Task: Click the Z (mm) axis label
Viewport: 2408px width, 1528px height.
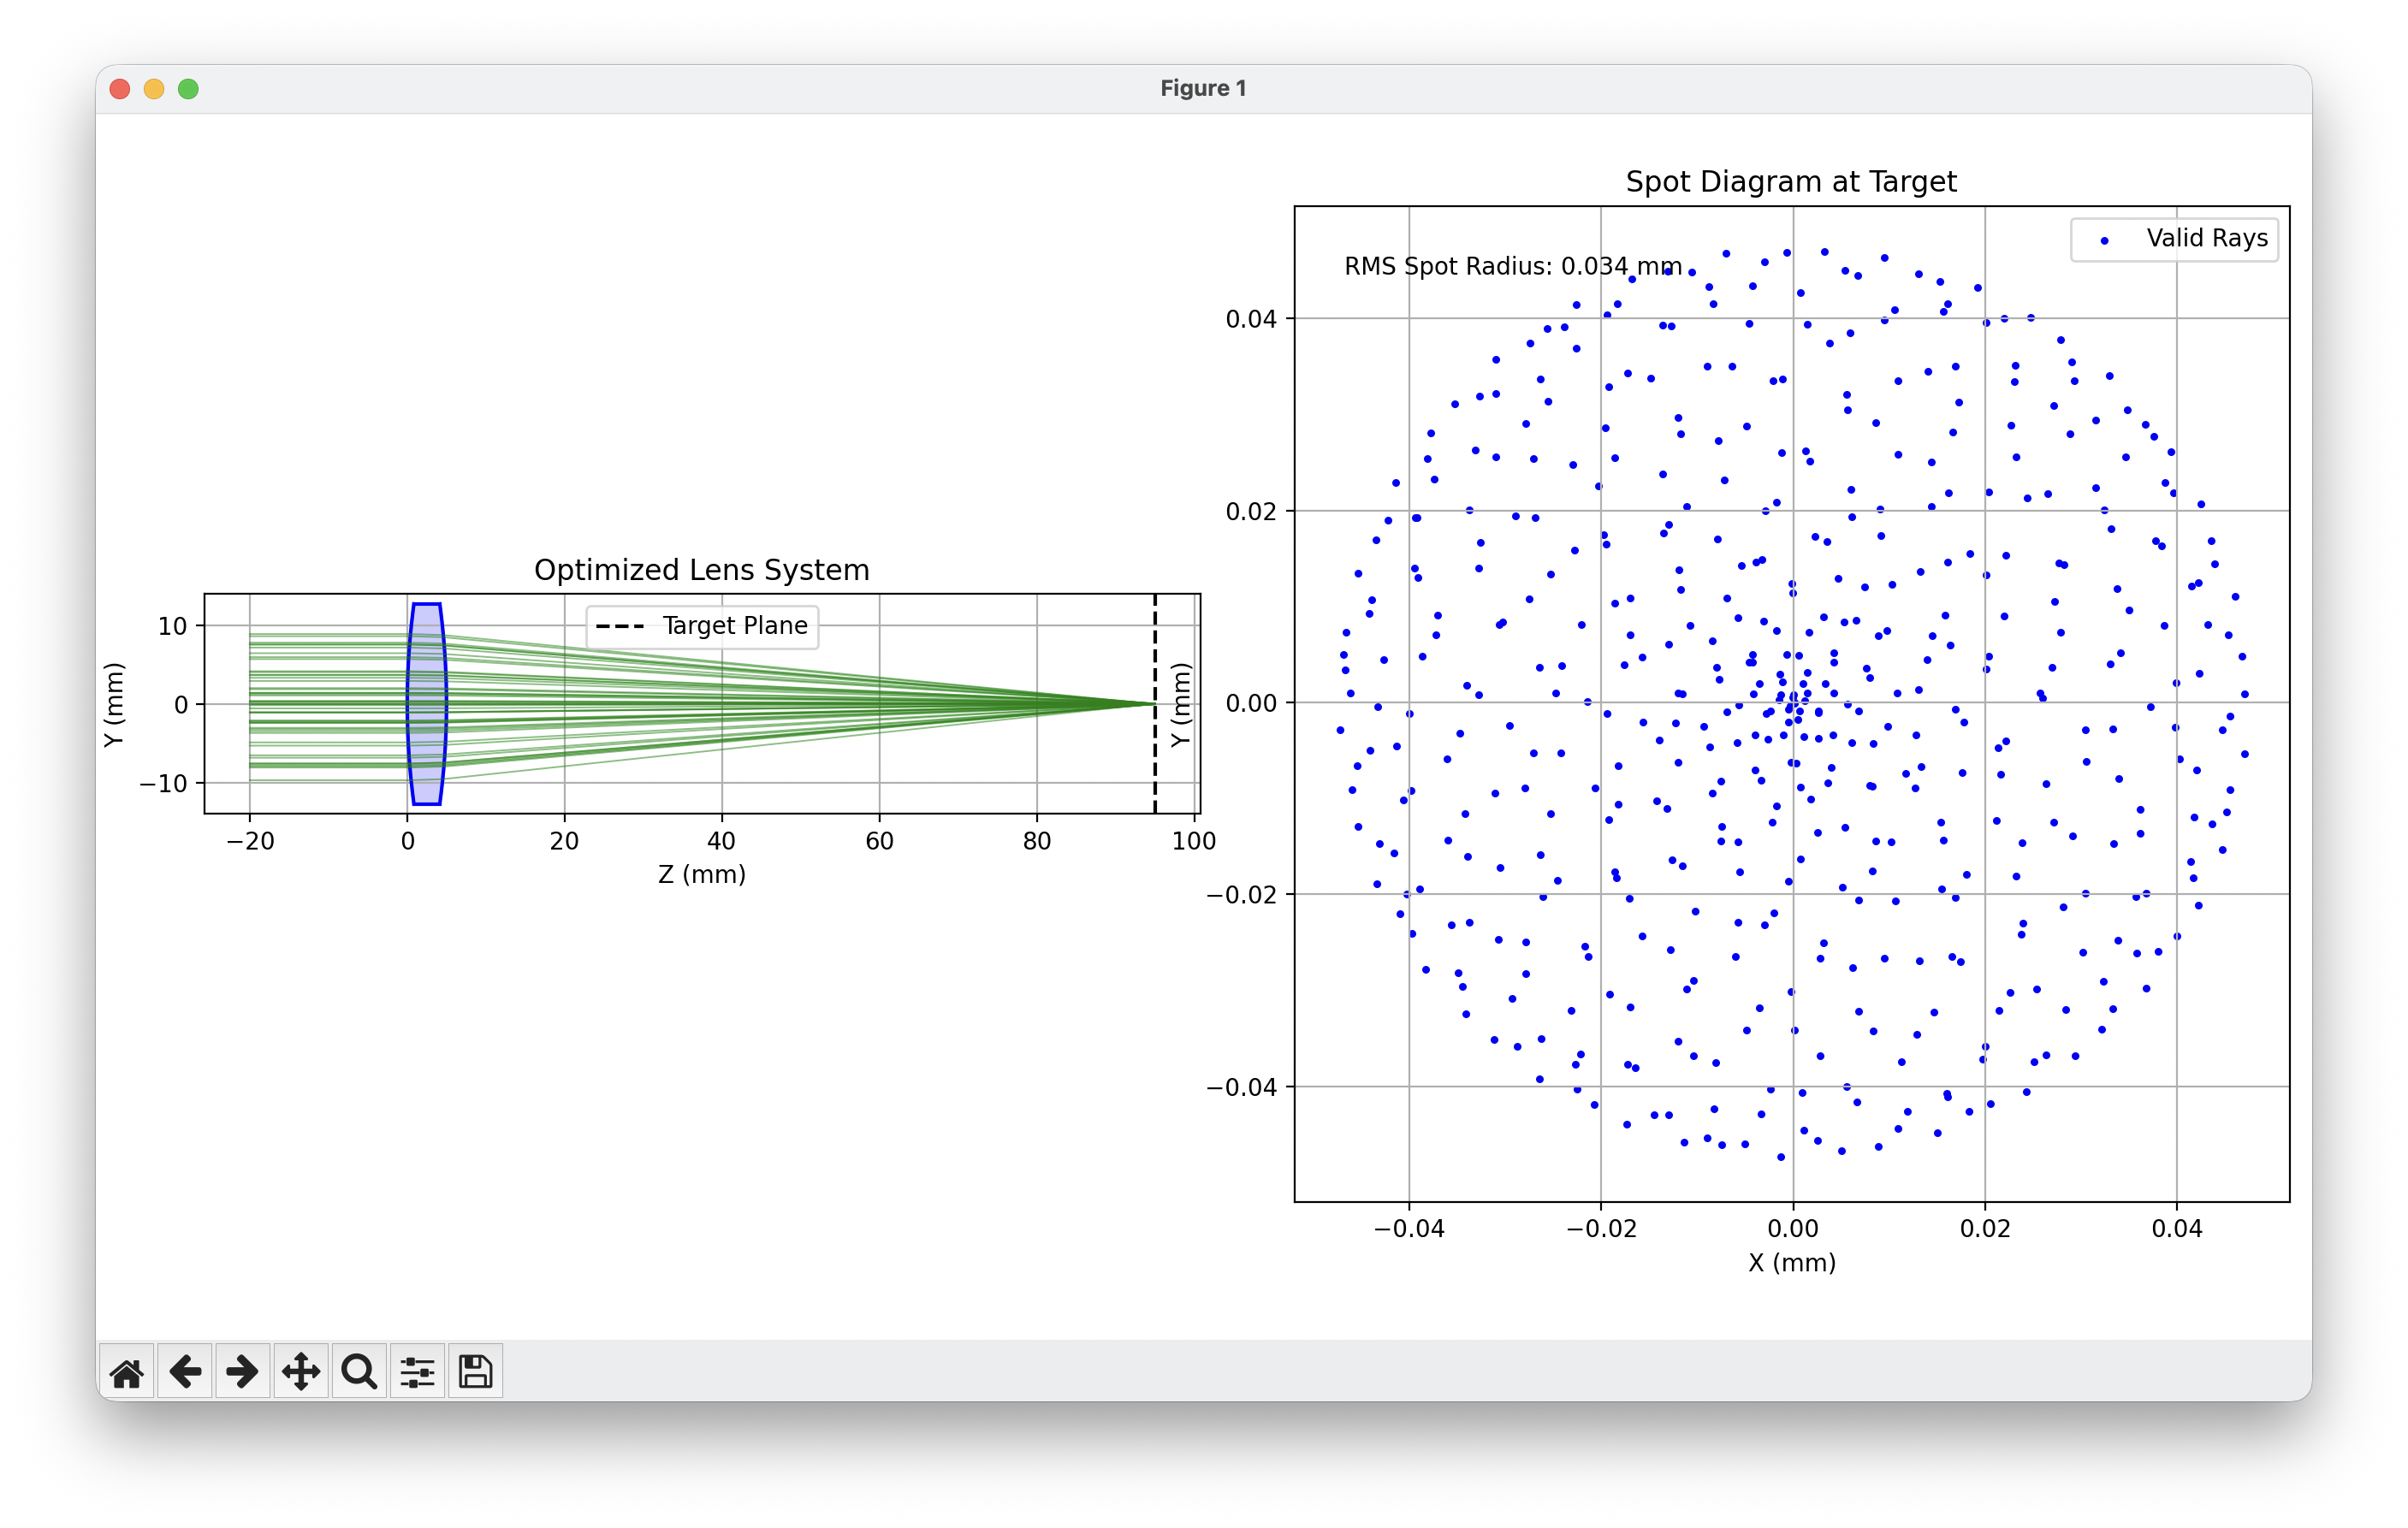Action: [701, 875]
